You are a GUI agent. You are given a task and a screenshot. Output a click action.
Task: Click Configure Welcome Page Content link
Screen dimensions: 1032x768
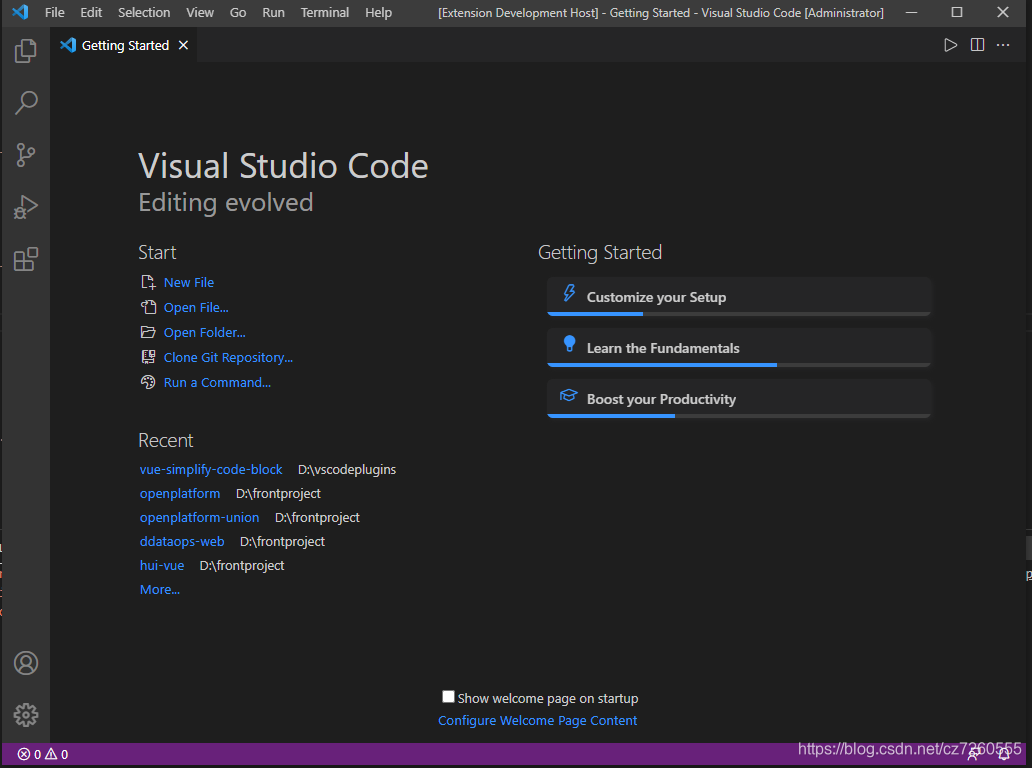click(x=537, y=721)
